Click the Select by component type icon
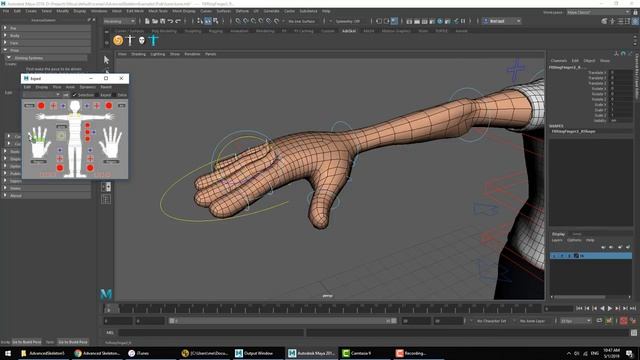The height and width of the screenshot is (360, 640). point(216,21)
